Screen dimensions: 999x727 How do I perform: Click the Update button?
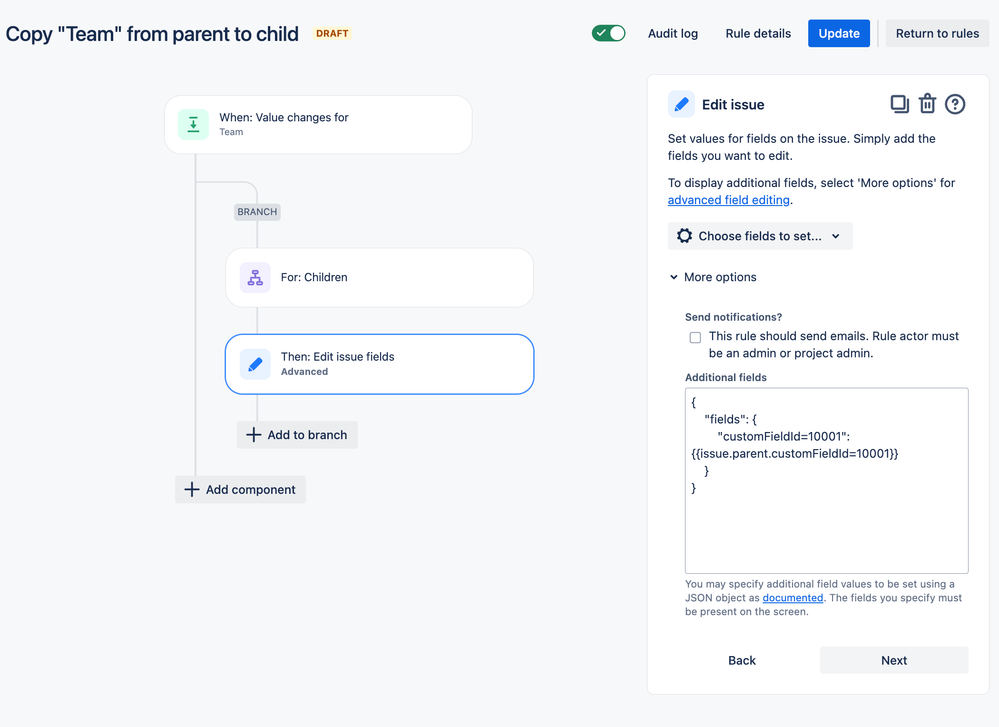coord(838,33)
